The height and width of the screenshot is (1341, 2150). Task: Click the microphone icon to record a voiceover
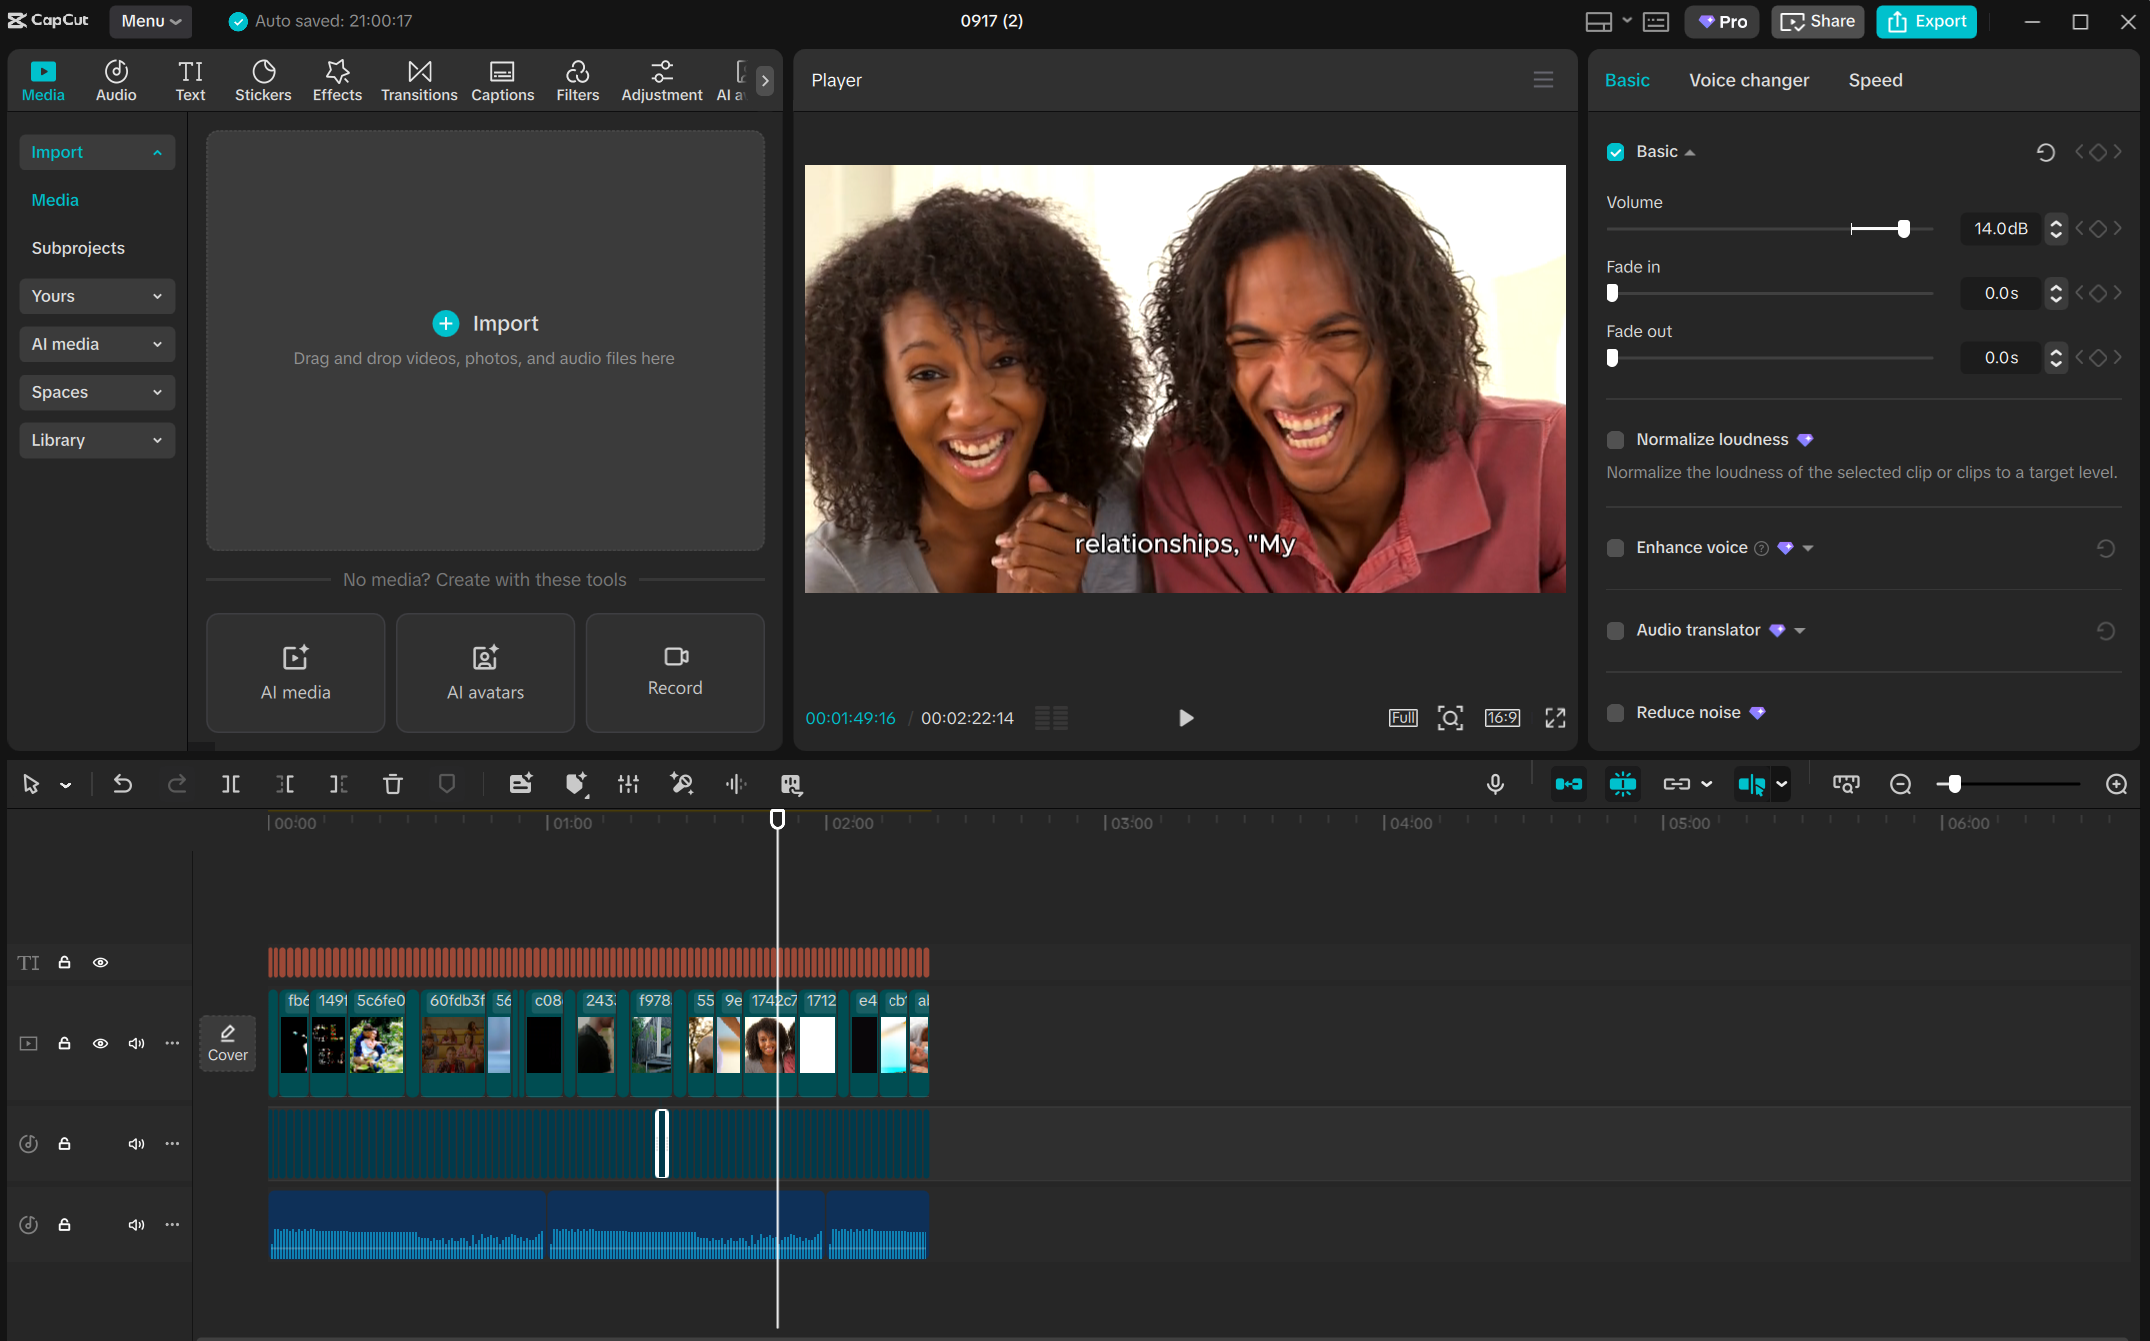(1495, 784)
